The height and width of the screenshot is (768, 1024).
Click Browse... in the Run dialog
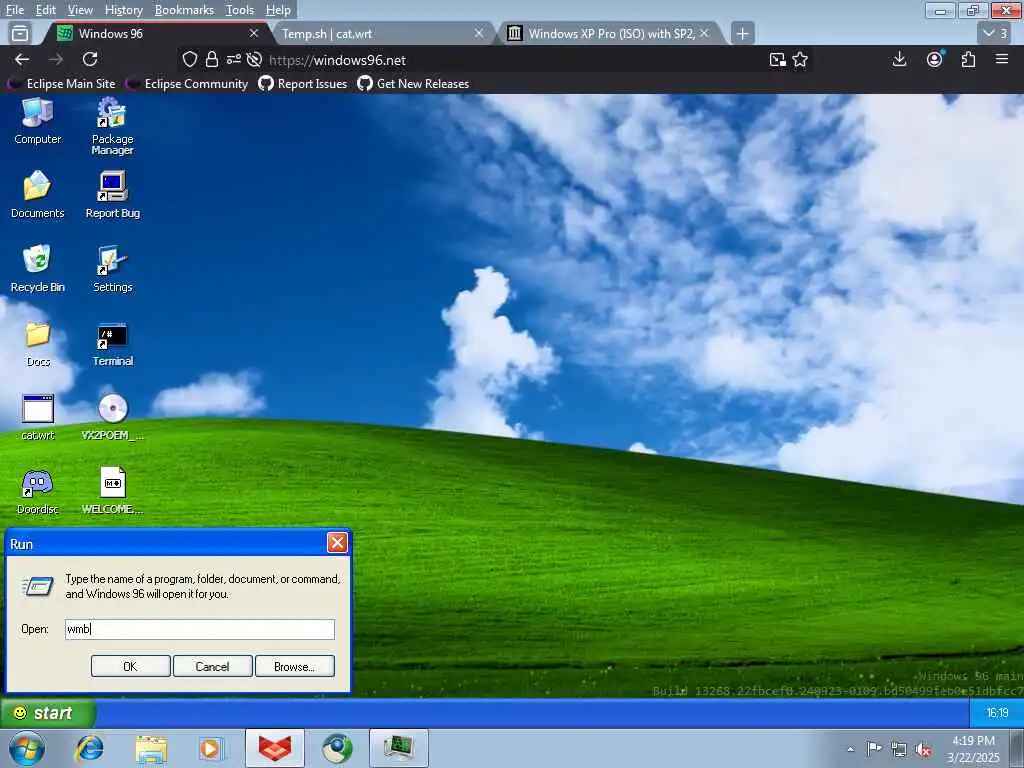tap(295, 666)
